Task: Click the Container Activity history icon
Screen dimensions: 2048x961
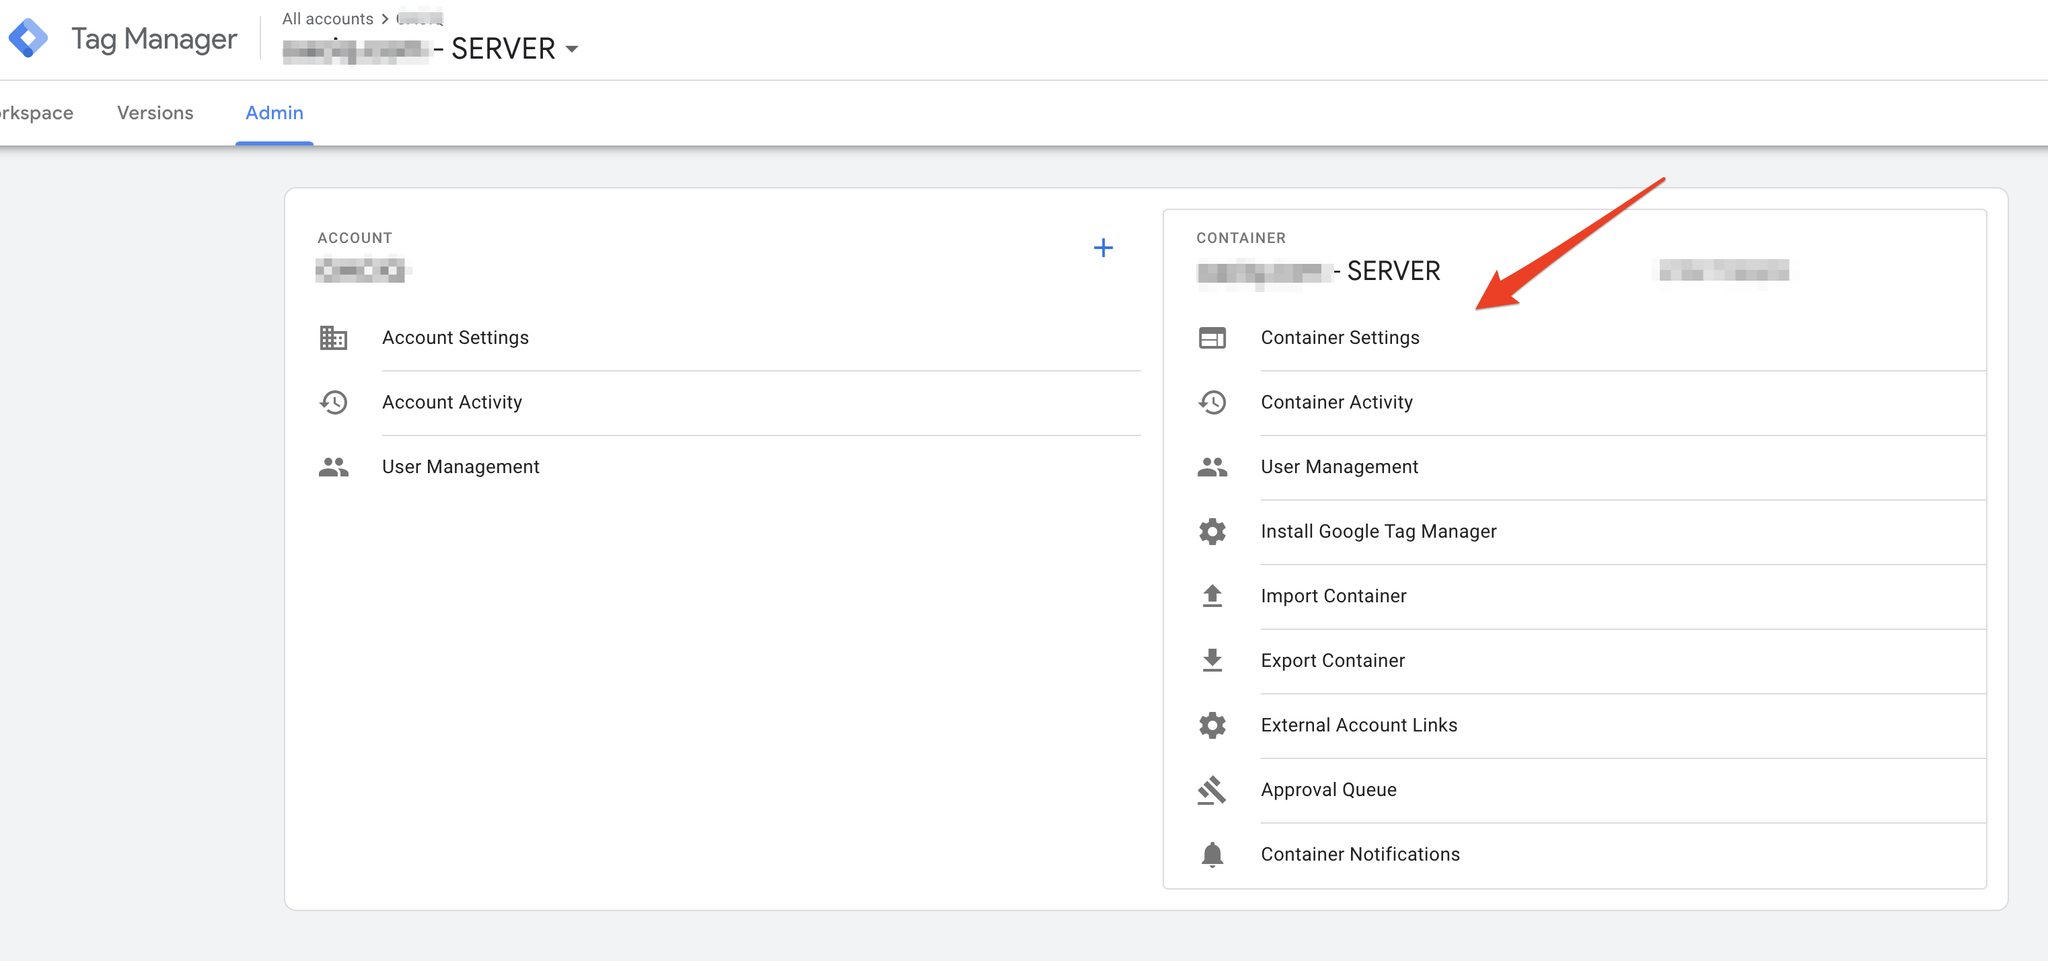Action: (x=1212, y=402)
